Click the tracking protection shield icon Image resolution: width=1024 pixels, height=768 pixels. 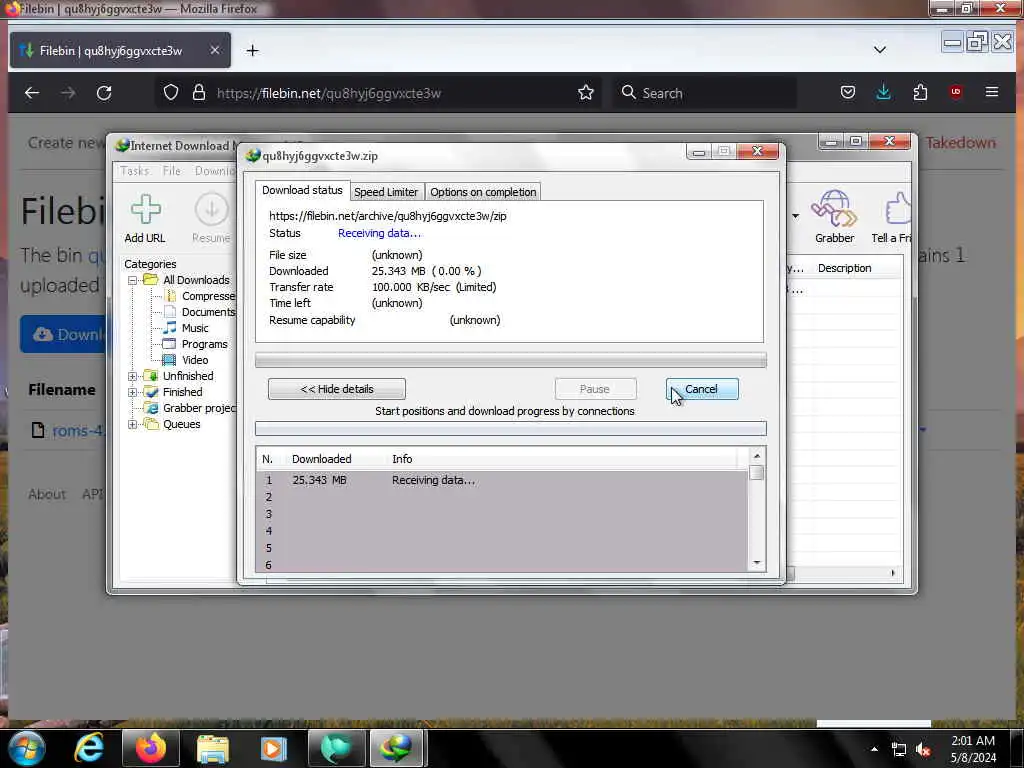[170, 93]
